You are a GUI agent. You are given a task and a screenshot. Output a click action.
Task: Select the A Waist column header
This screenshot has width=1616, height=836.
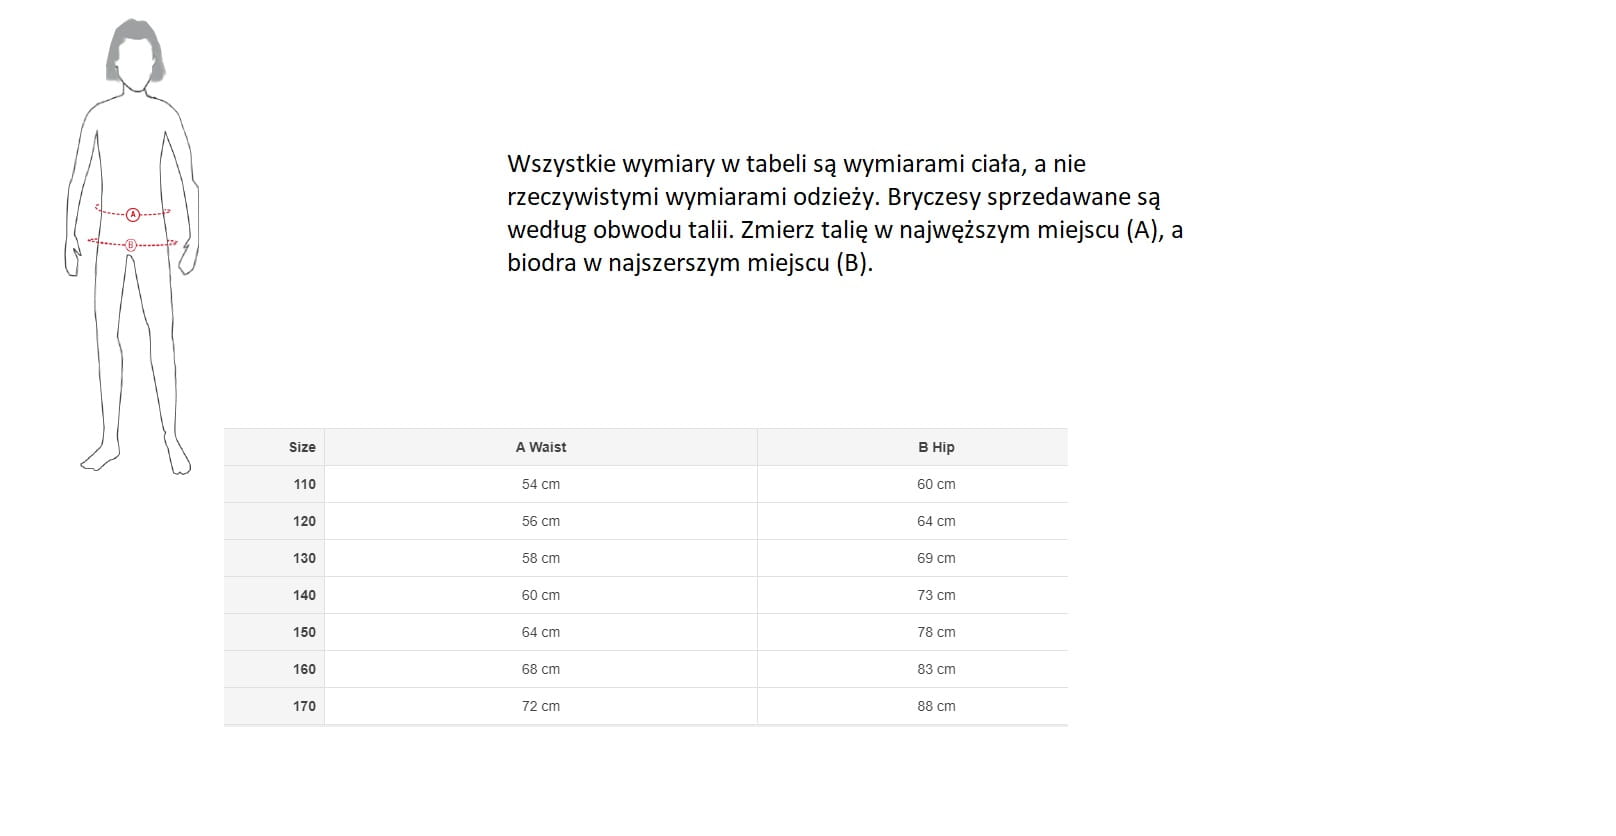[x=541, y=447]
